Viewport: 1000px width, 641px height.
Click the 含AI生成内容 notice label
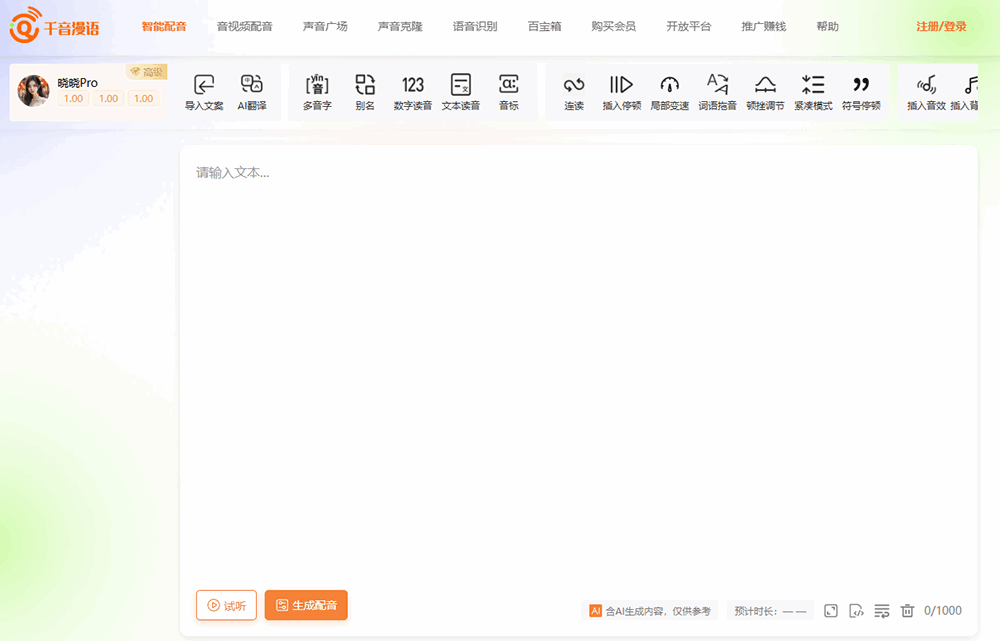650,611
